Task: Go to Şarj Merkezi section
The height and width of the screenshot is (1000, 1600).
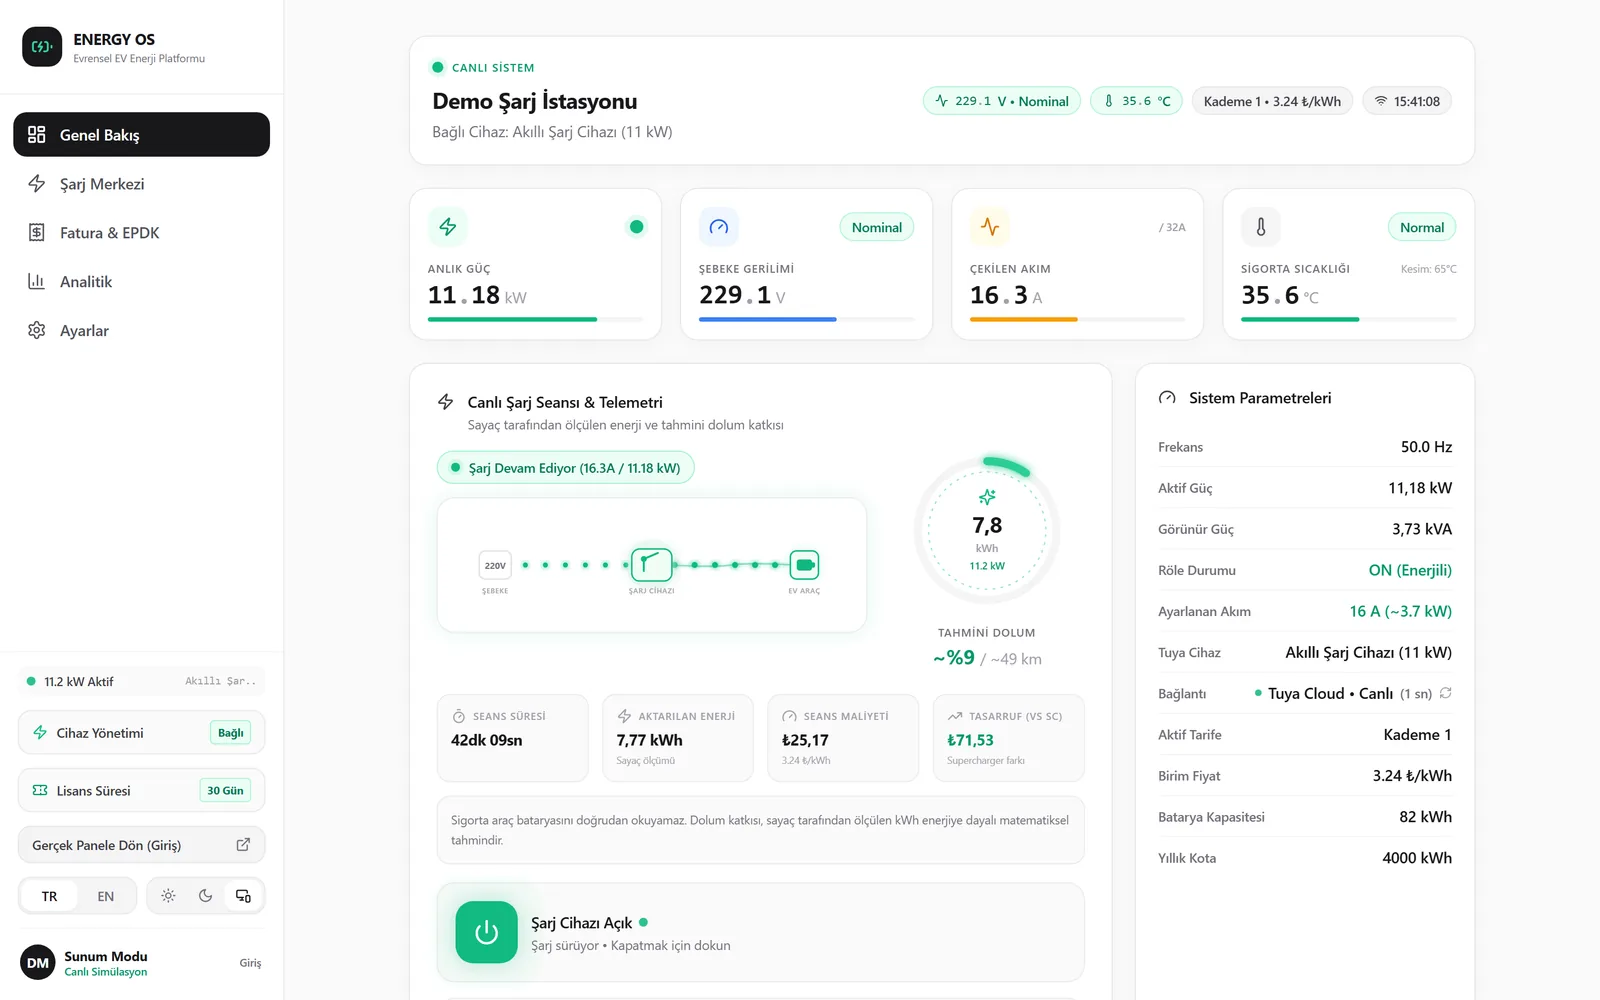Action: point(141,184)
